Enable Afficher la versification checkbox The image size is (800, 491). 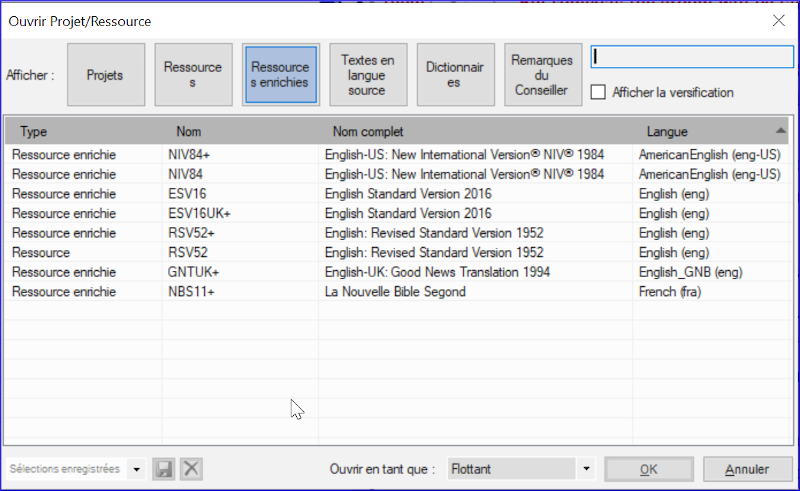(598, 92)
